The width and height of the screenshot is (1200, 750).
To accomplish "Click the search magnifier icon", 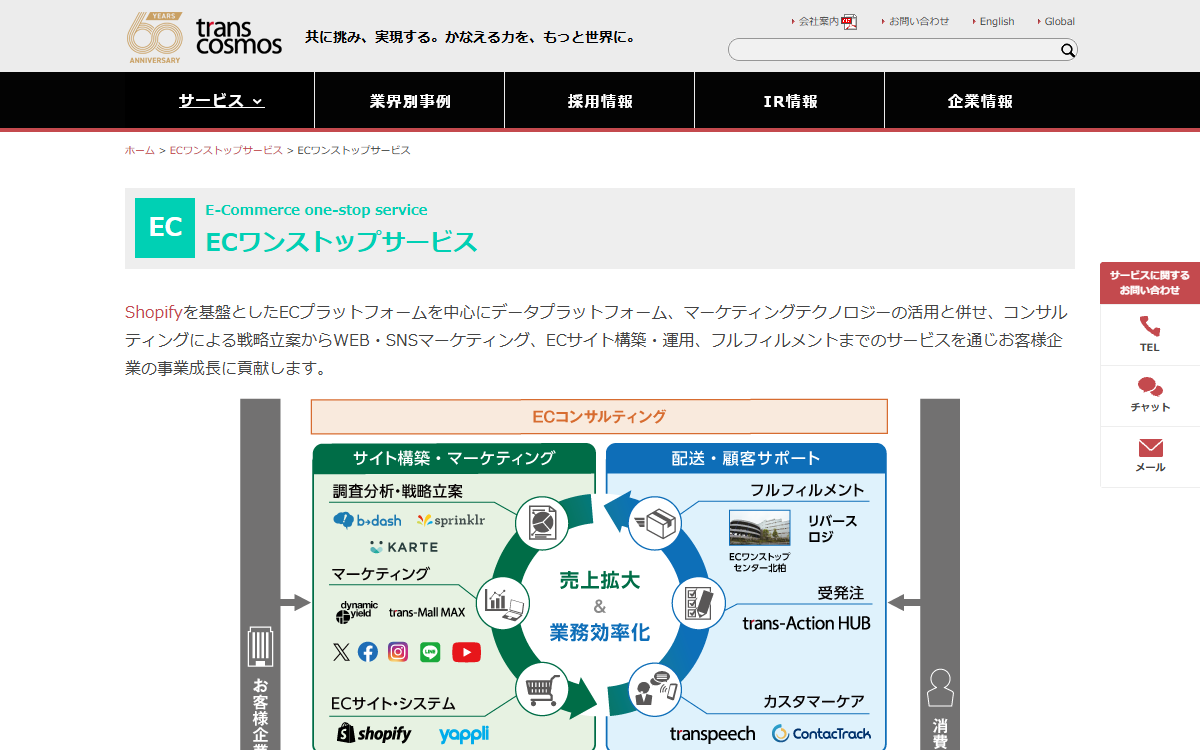I will pos(1067,50).
